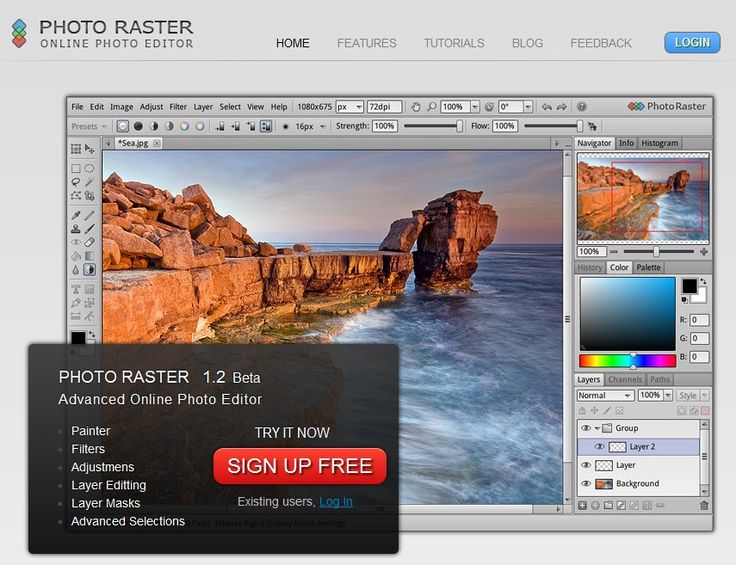The width and height of the screenshot is (736, 565).
Task: Click the hand pan tool
Action: [x=417, y=107]
